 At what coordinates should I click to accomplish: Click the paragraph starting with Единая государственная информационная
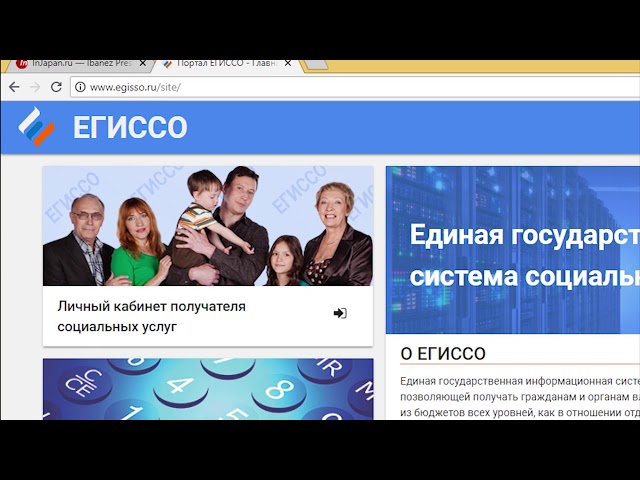(520, 397)
